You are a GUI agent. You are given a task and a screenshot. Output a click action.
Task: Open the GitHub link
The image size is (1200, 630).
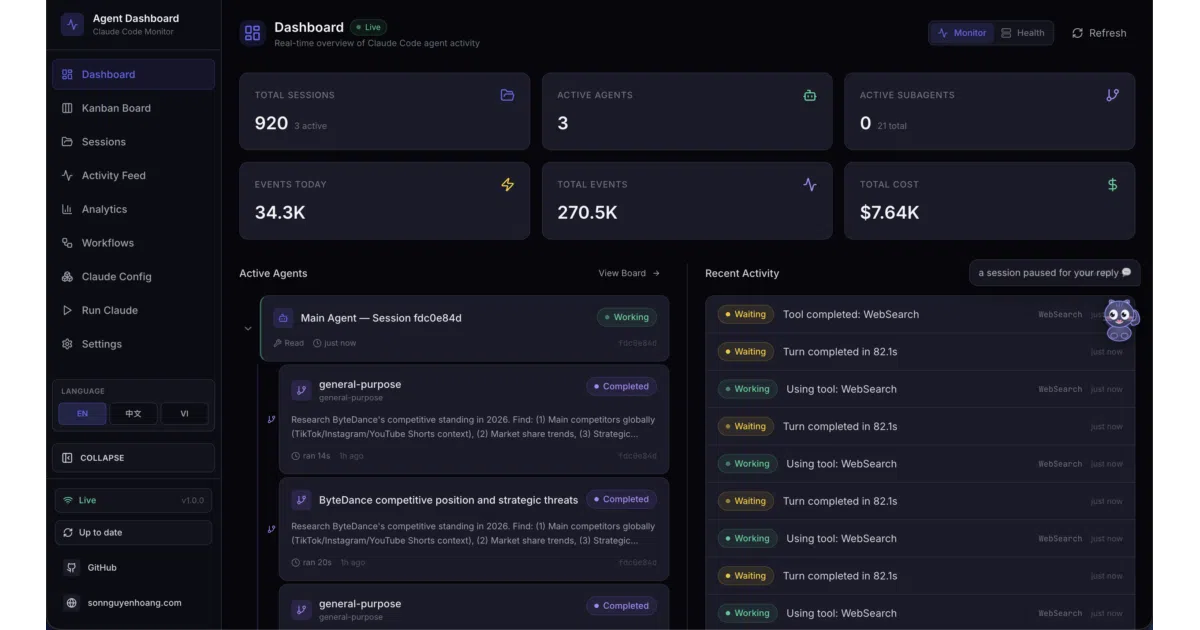[x=102, y=567]
